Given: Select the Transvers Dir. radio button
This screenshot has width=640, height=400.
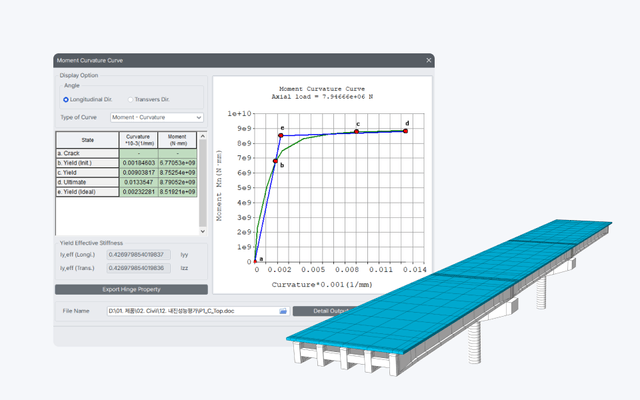Looking at the screenshot, I should pos(130,100).
